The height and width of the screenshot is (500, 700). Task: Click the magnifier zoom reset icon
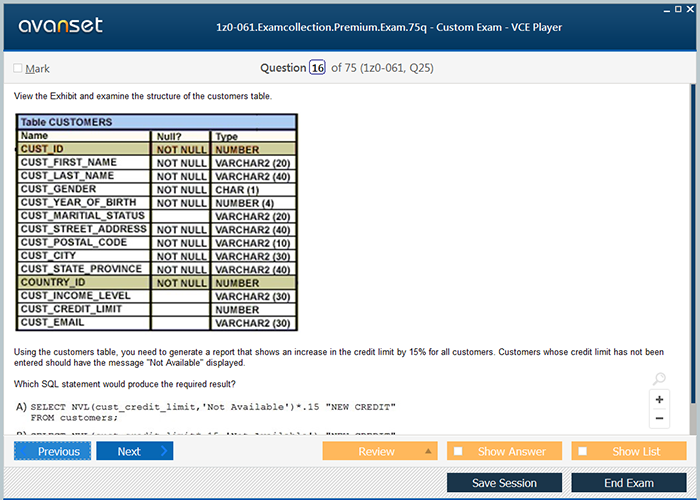coord(658,379)
